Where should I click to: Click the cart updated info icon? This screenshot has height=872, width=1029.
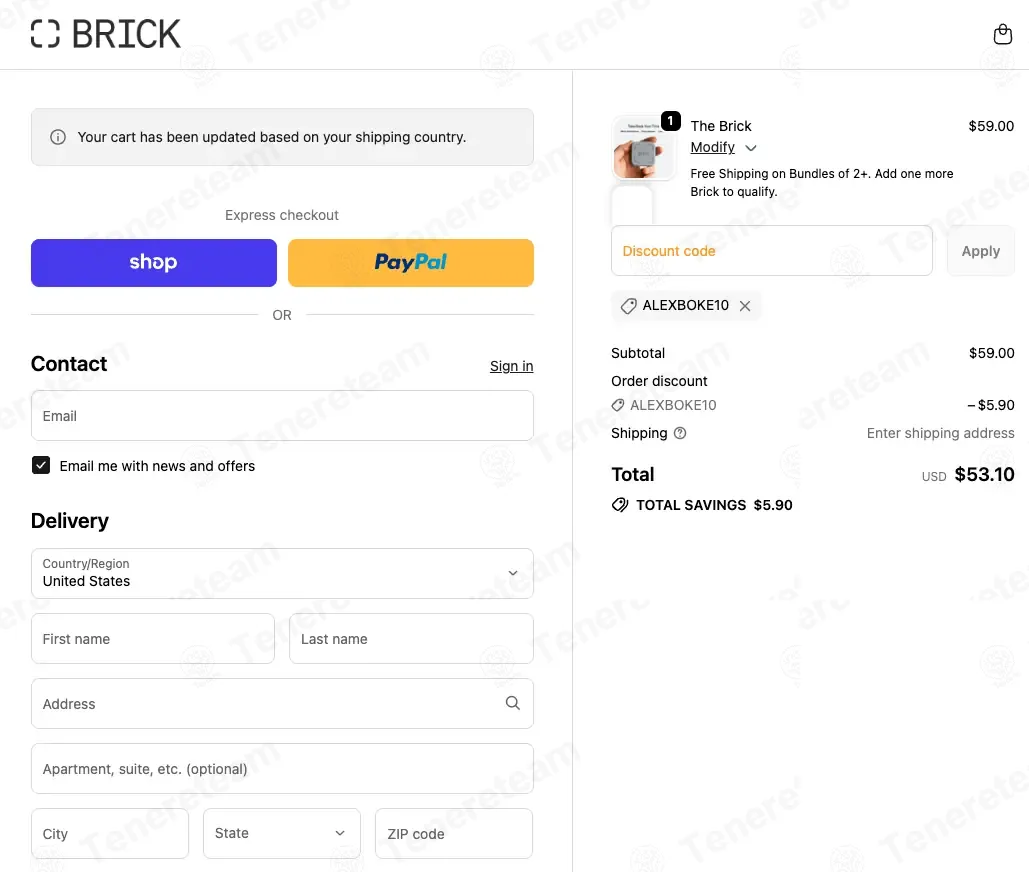58,137
